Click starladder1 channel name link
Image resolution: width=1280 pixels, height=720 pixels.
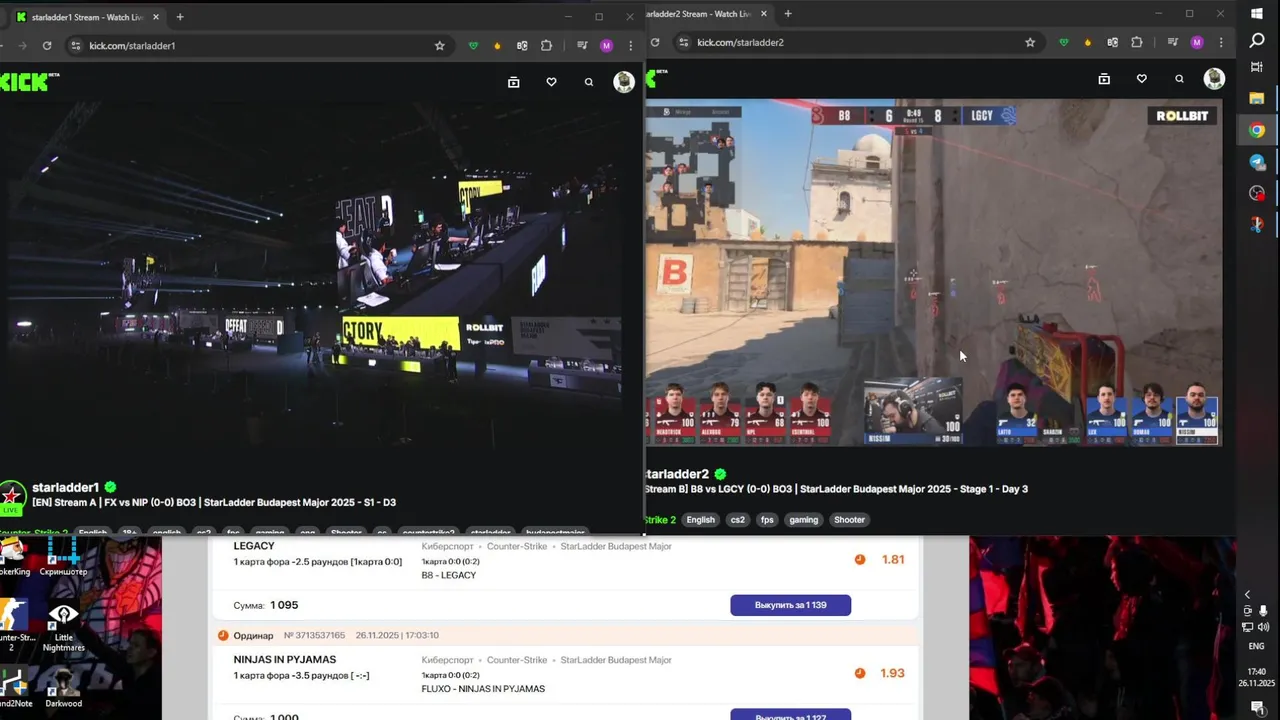66,488
